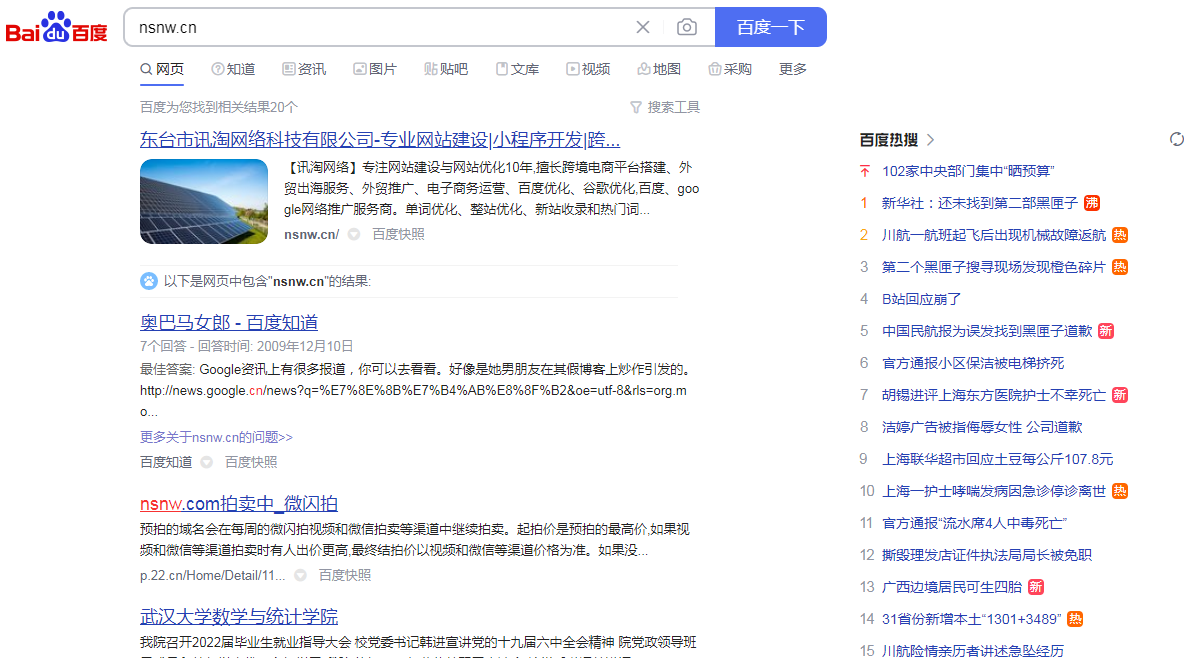This screenshot has height=658, width=1184.
Task: Click the Baidu logo
Action: click(x=57, y=27)
